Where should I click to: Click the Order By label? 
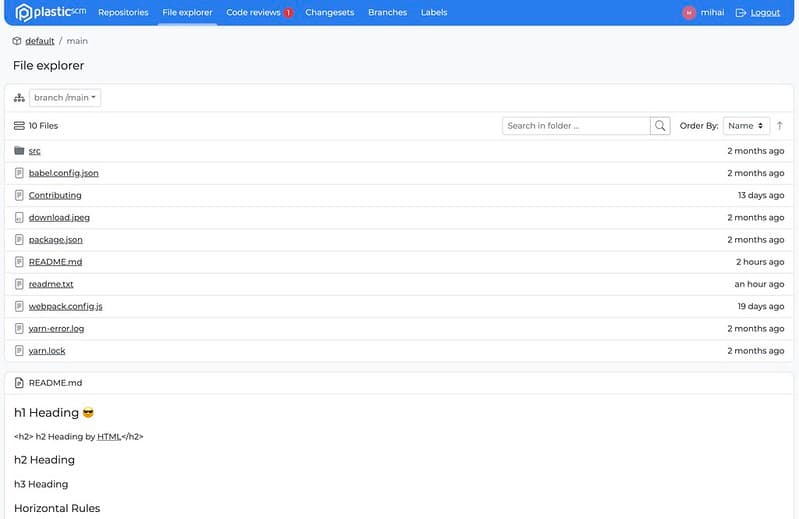699,126
